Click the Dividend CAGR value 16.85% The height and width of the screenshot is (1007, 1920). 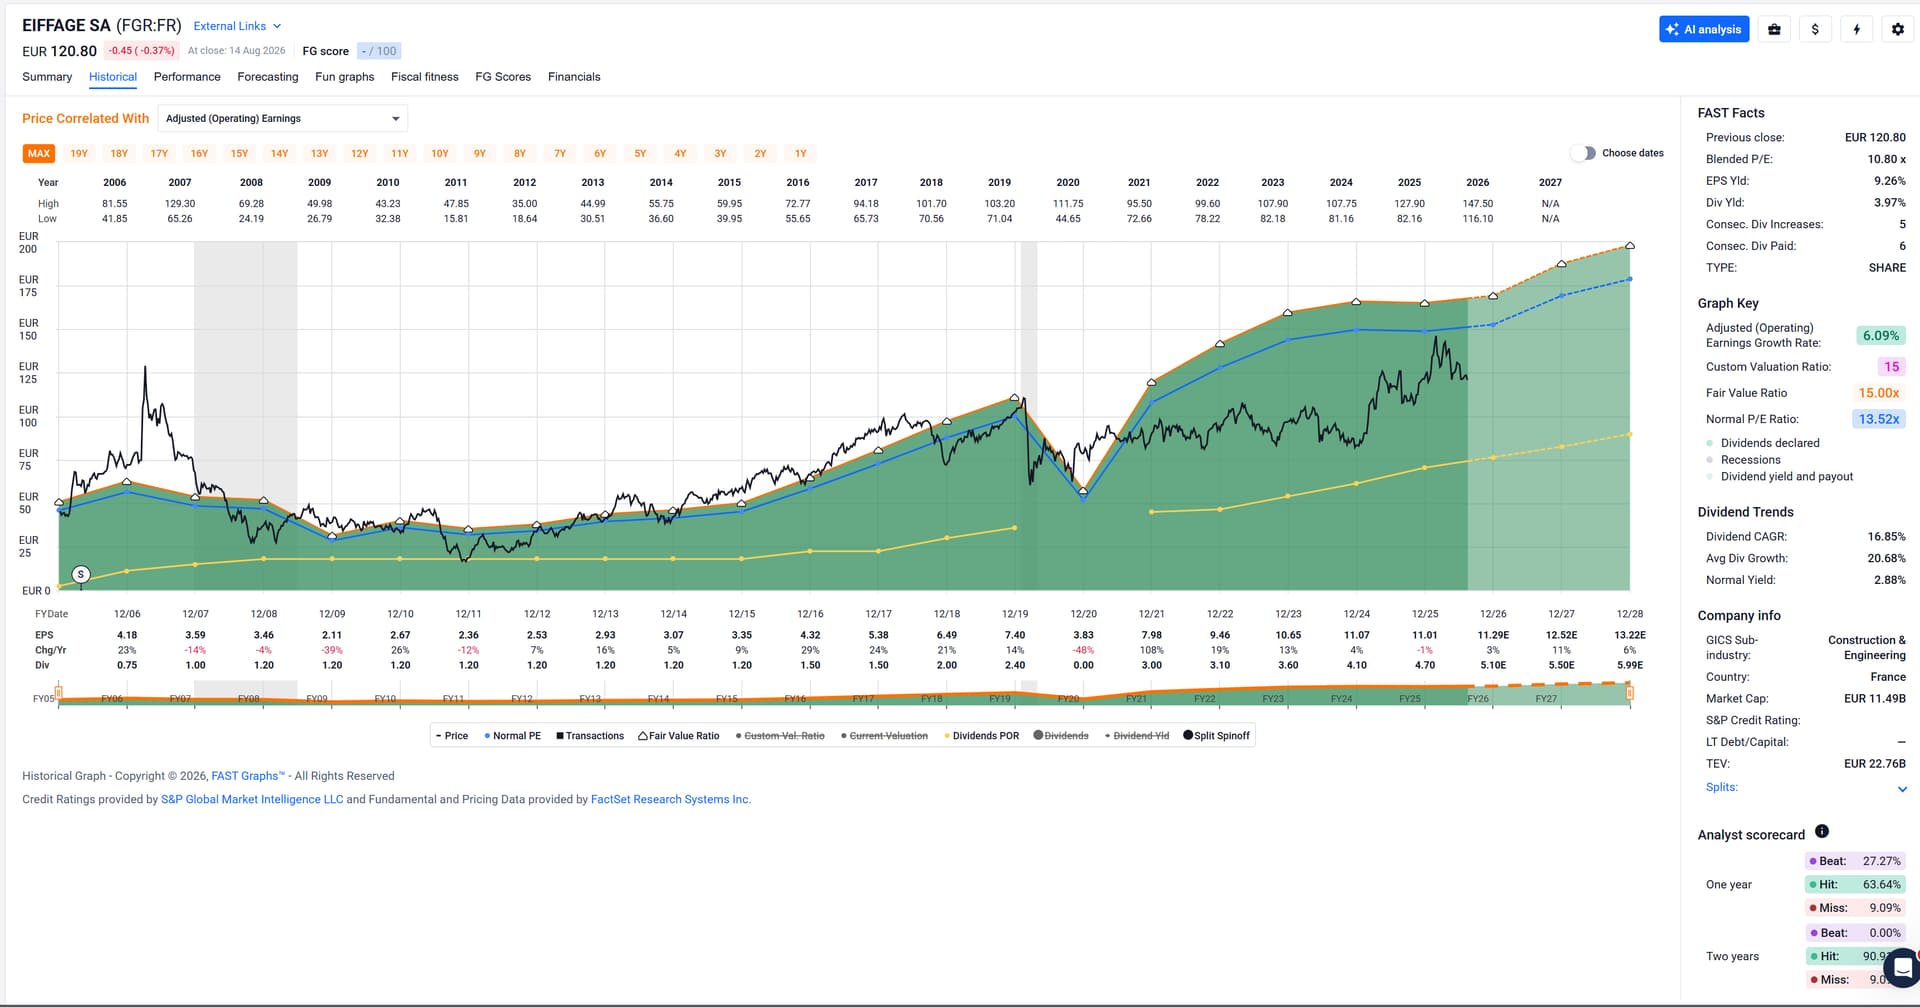(x=1886, y=537)
